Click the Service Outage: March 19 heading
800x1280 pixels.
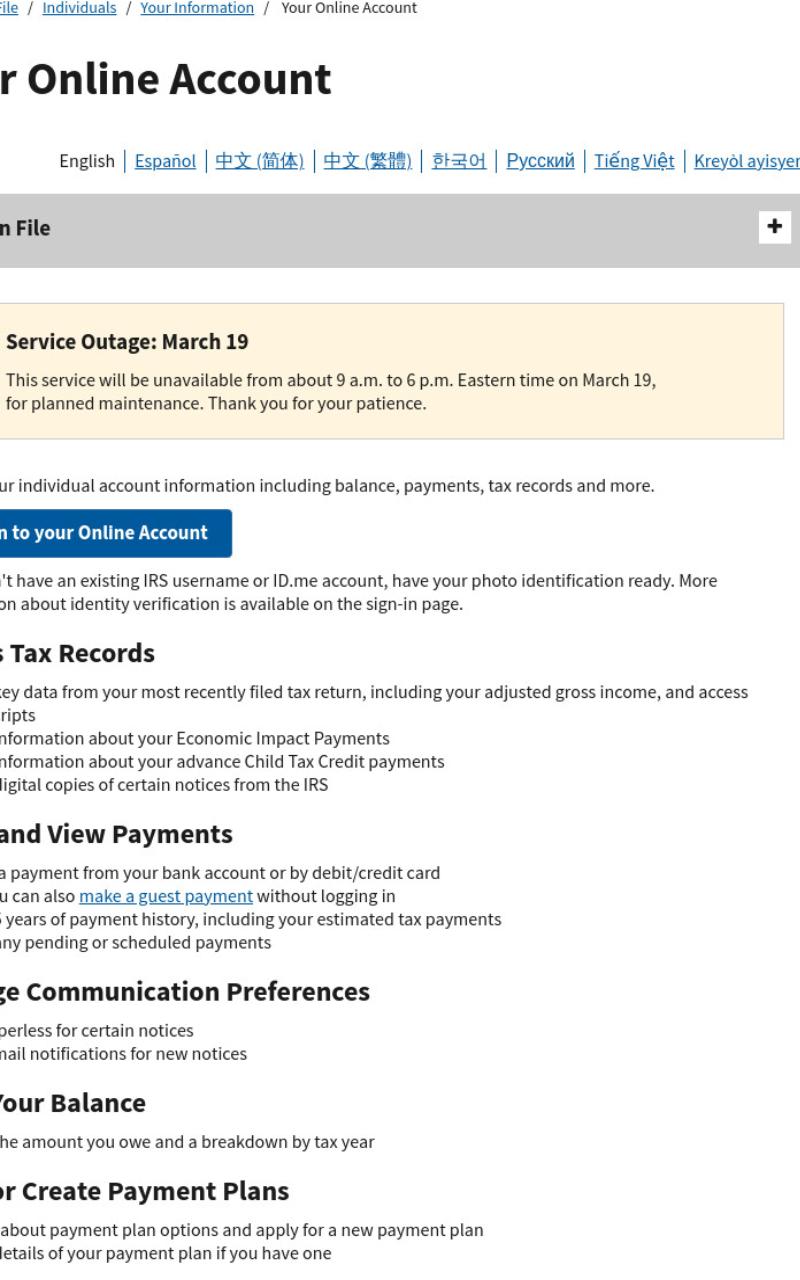click(x=127, y=342)
